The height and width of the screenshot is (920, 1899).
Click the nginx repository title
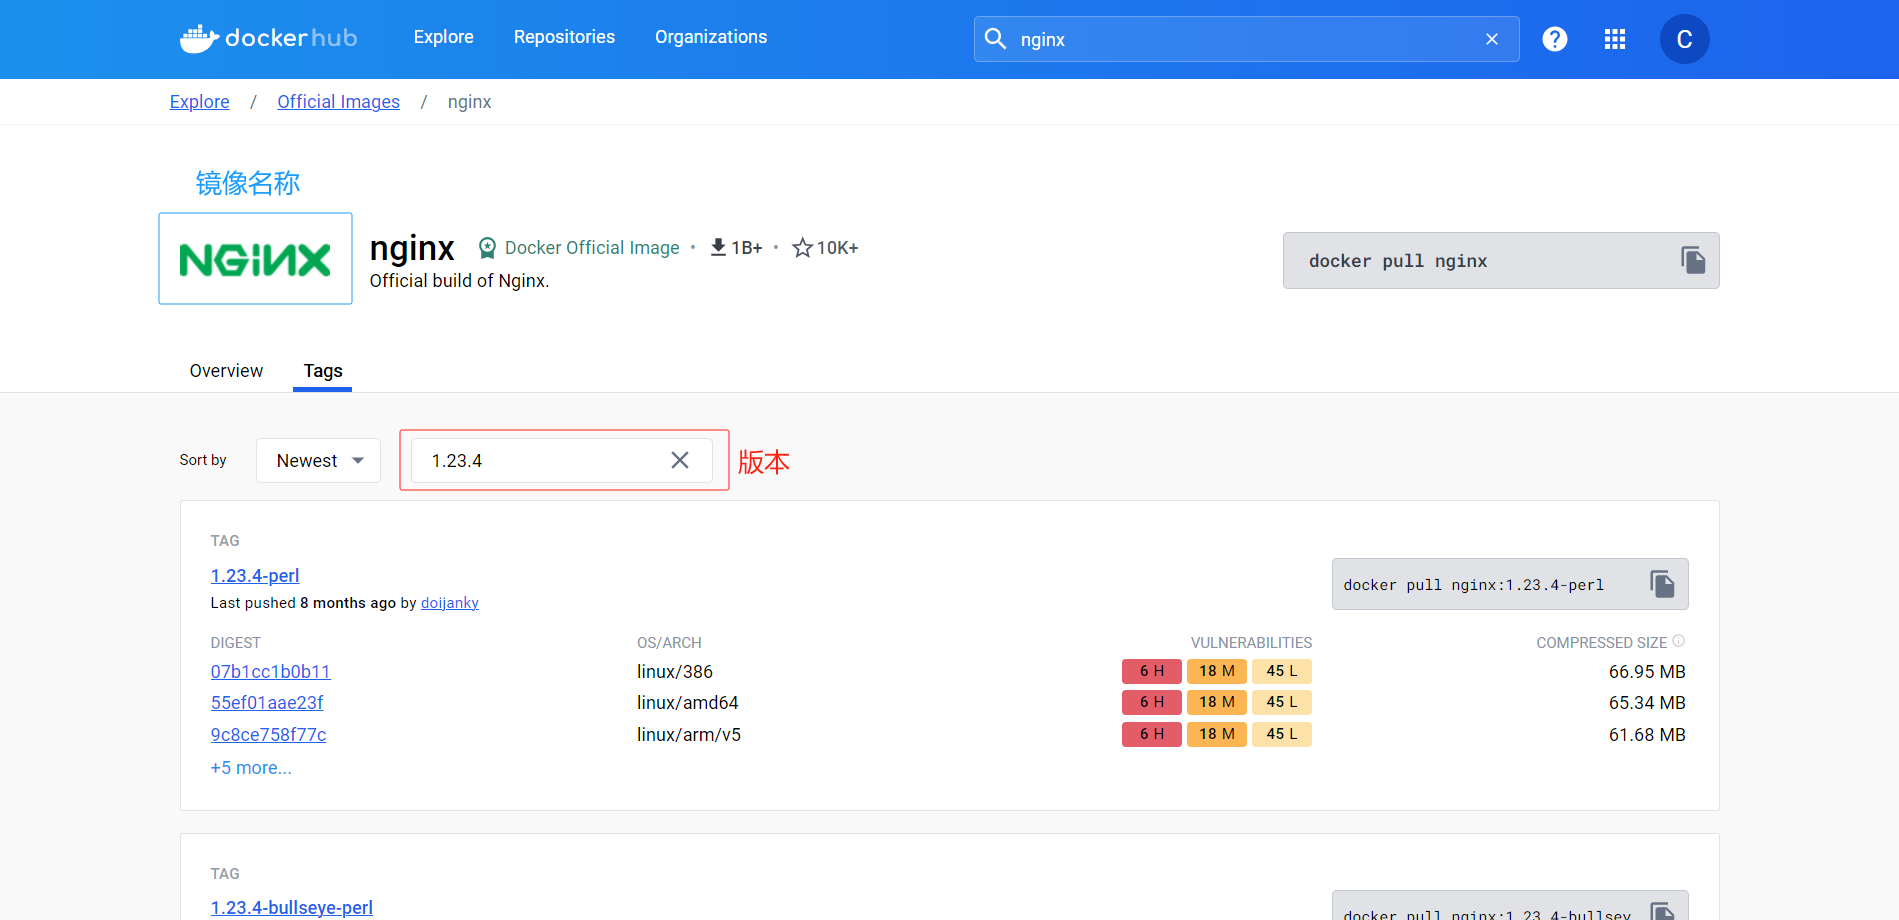412,247
